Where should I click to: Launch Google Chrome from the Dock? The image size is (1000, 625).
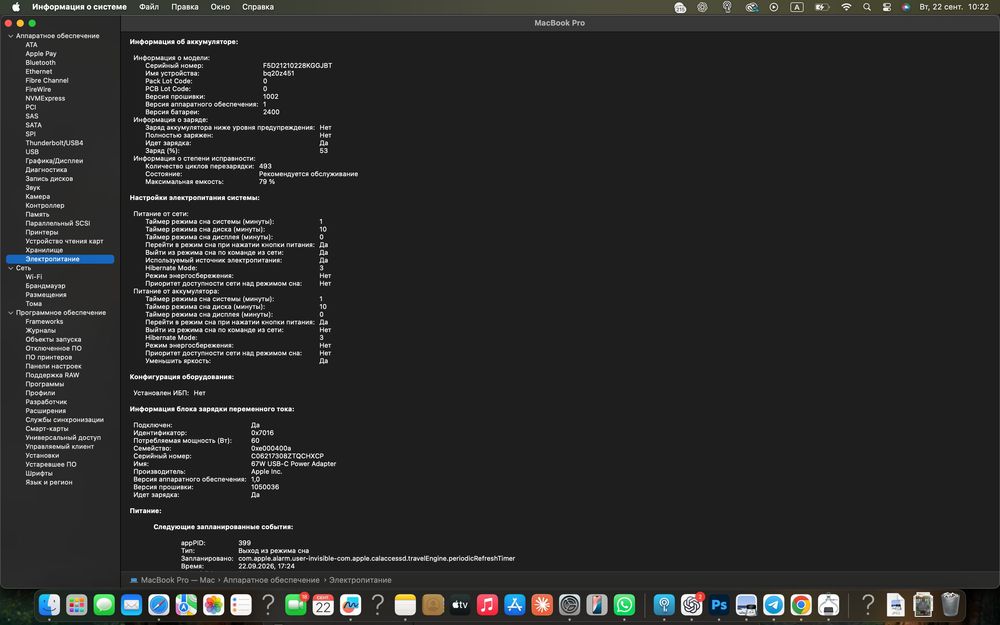point(801,605)
